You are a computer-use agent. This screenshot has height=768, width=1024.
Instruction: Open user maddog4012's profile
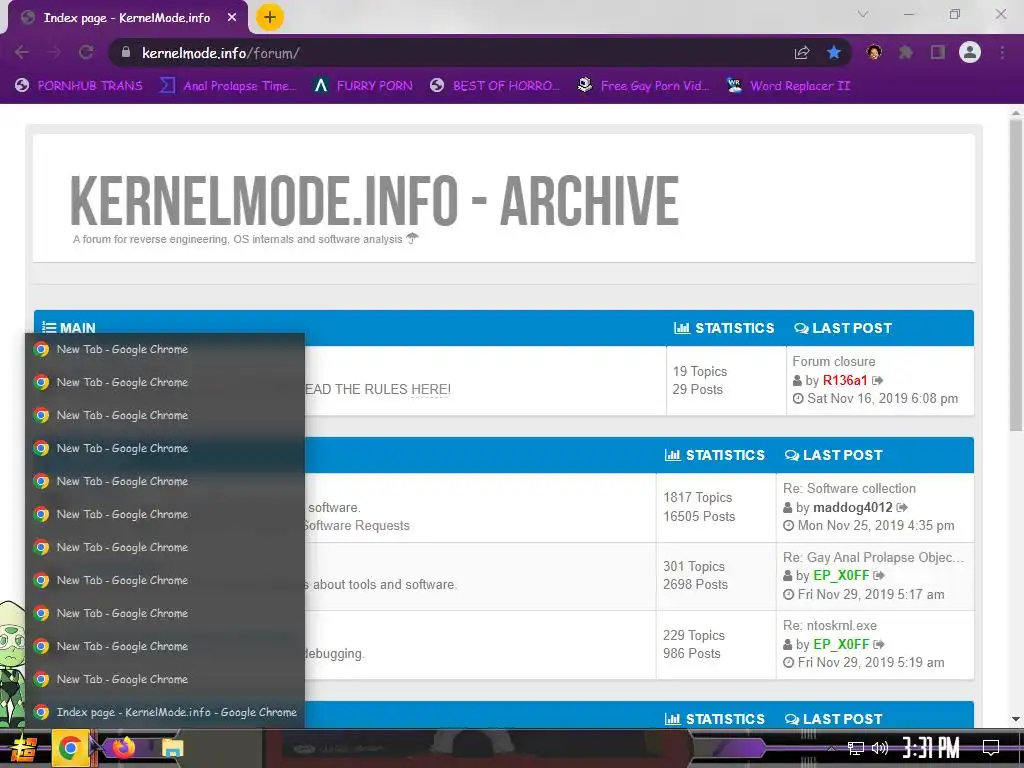tap(852, 507)
